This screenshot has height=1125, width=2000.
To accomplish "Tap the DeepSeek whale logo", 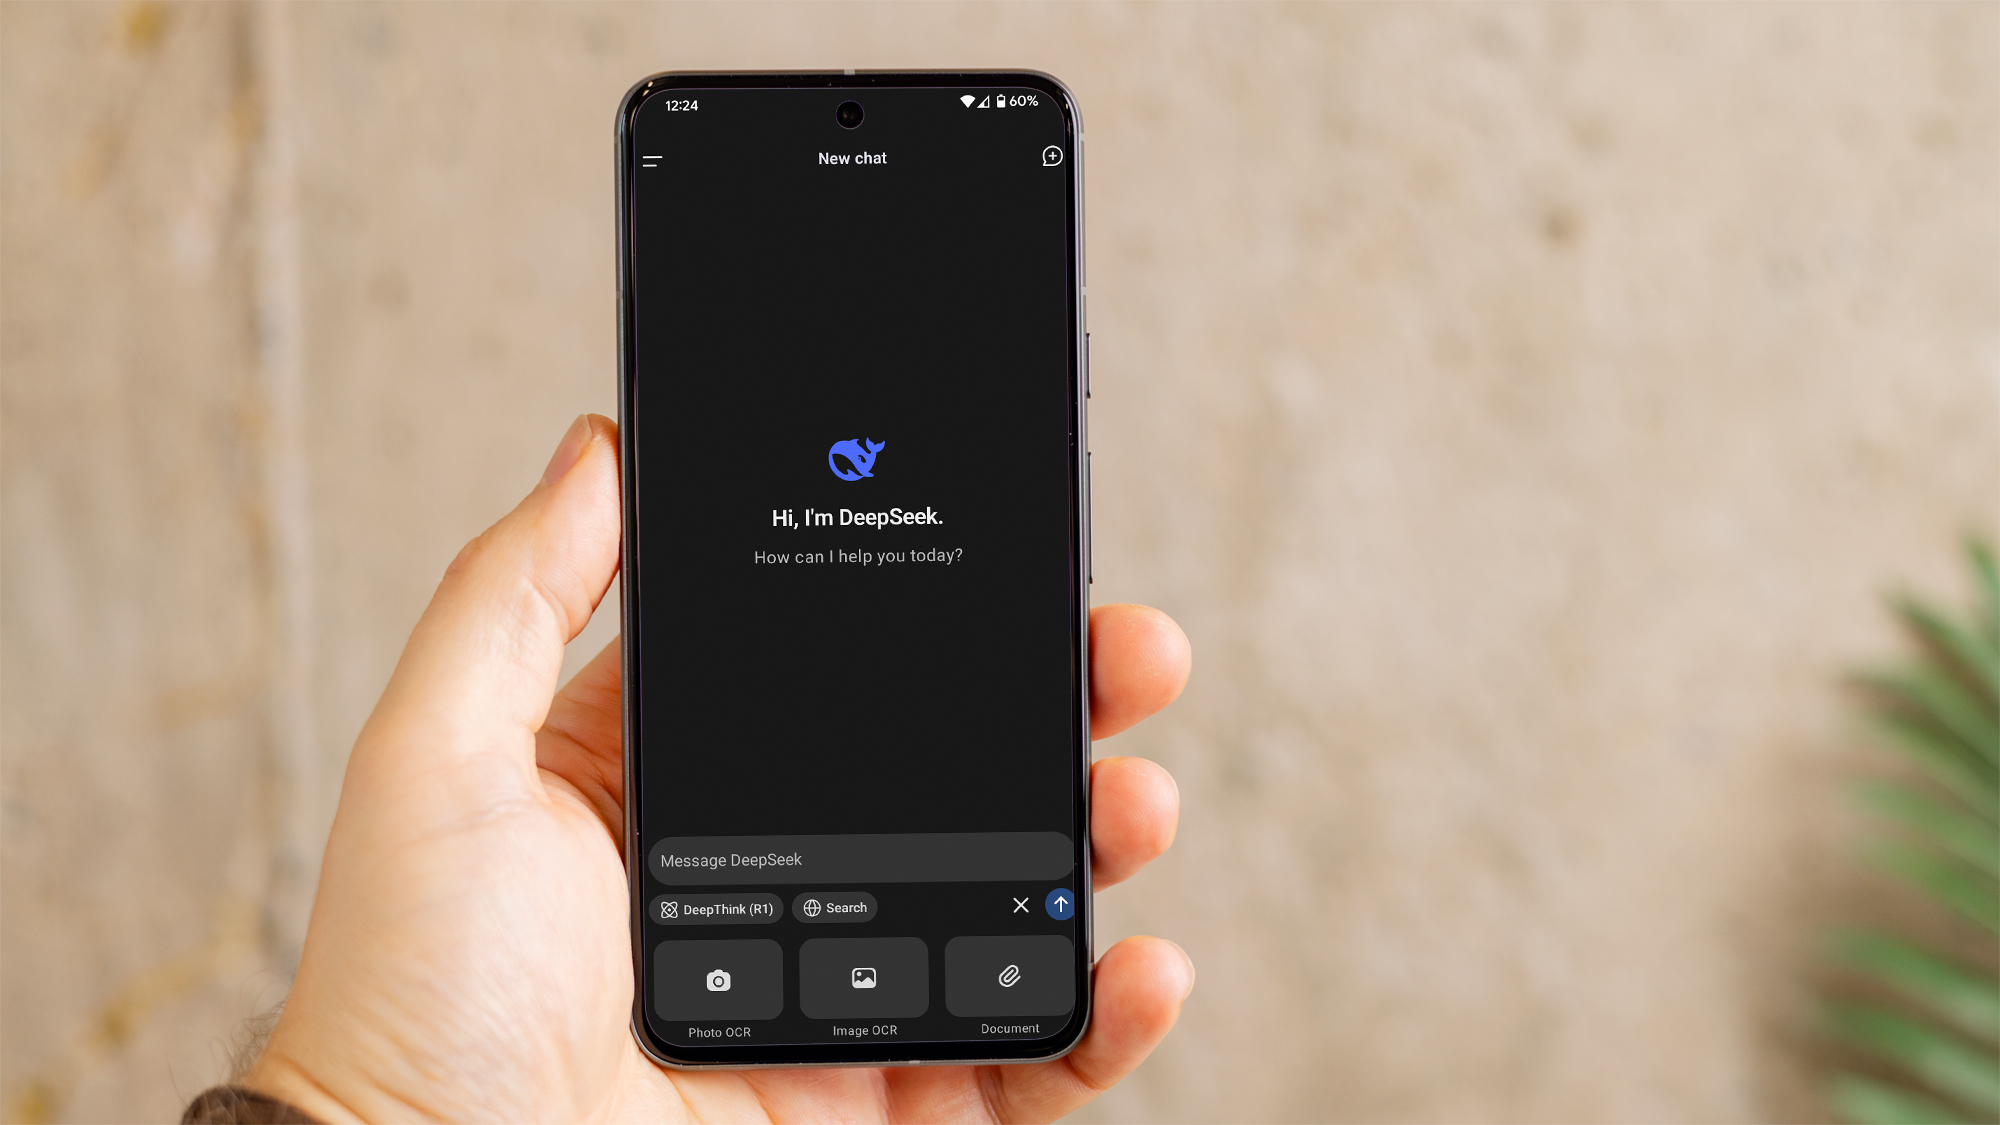I will point(853,456).
